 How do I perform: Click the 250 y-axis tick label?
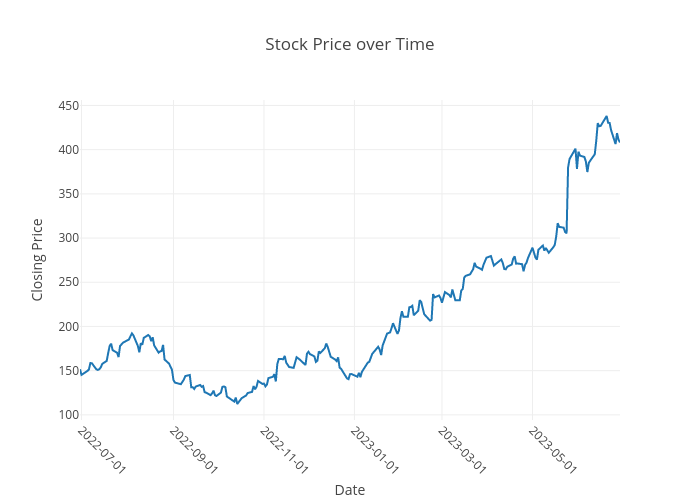[x=67, y=282]
